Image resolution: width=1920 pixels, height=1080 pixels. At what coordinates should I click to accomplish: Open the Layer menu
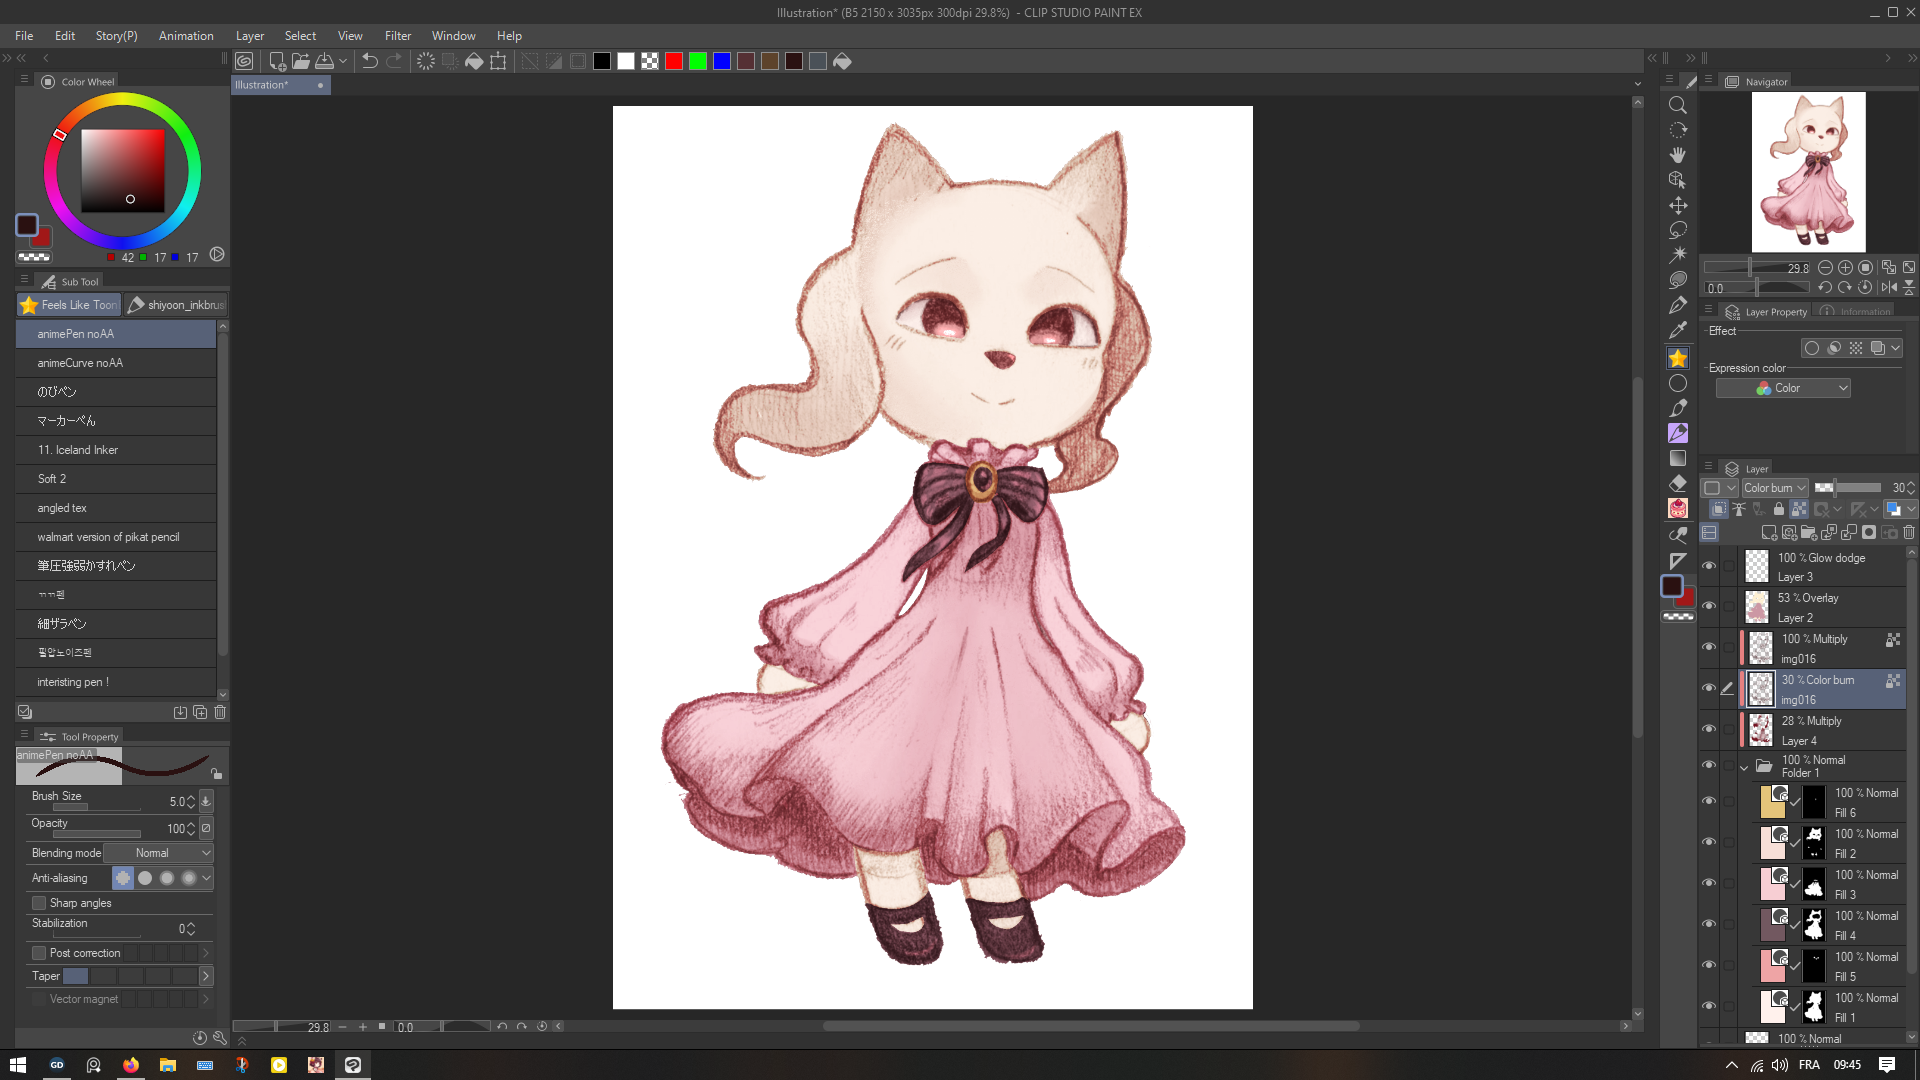[x=250, y=36]
